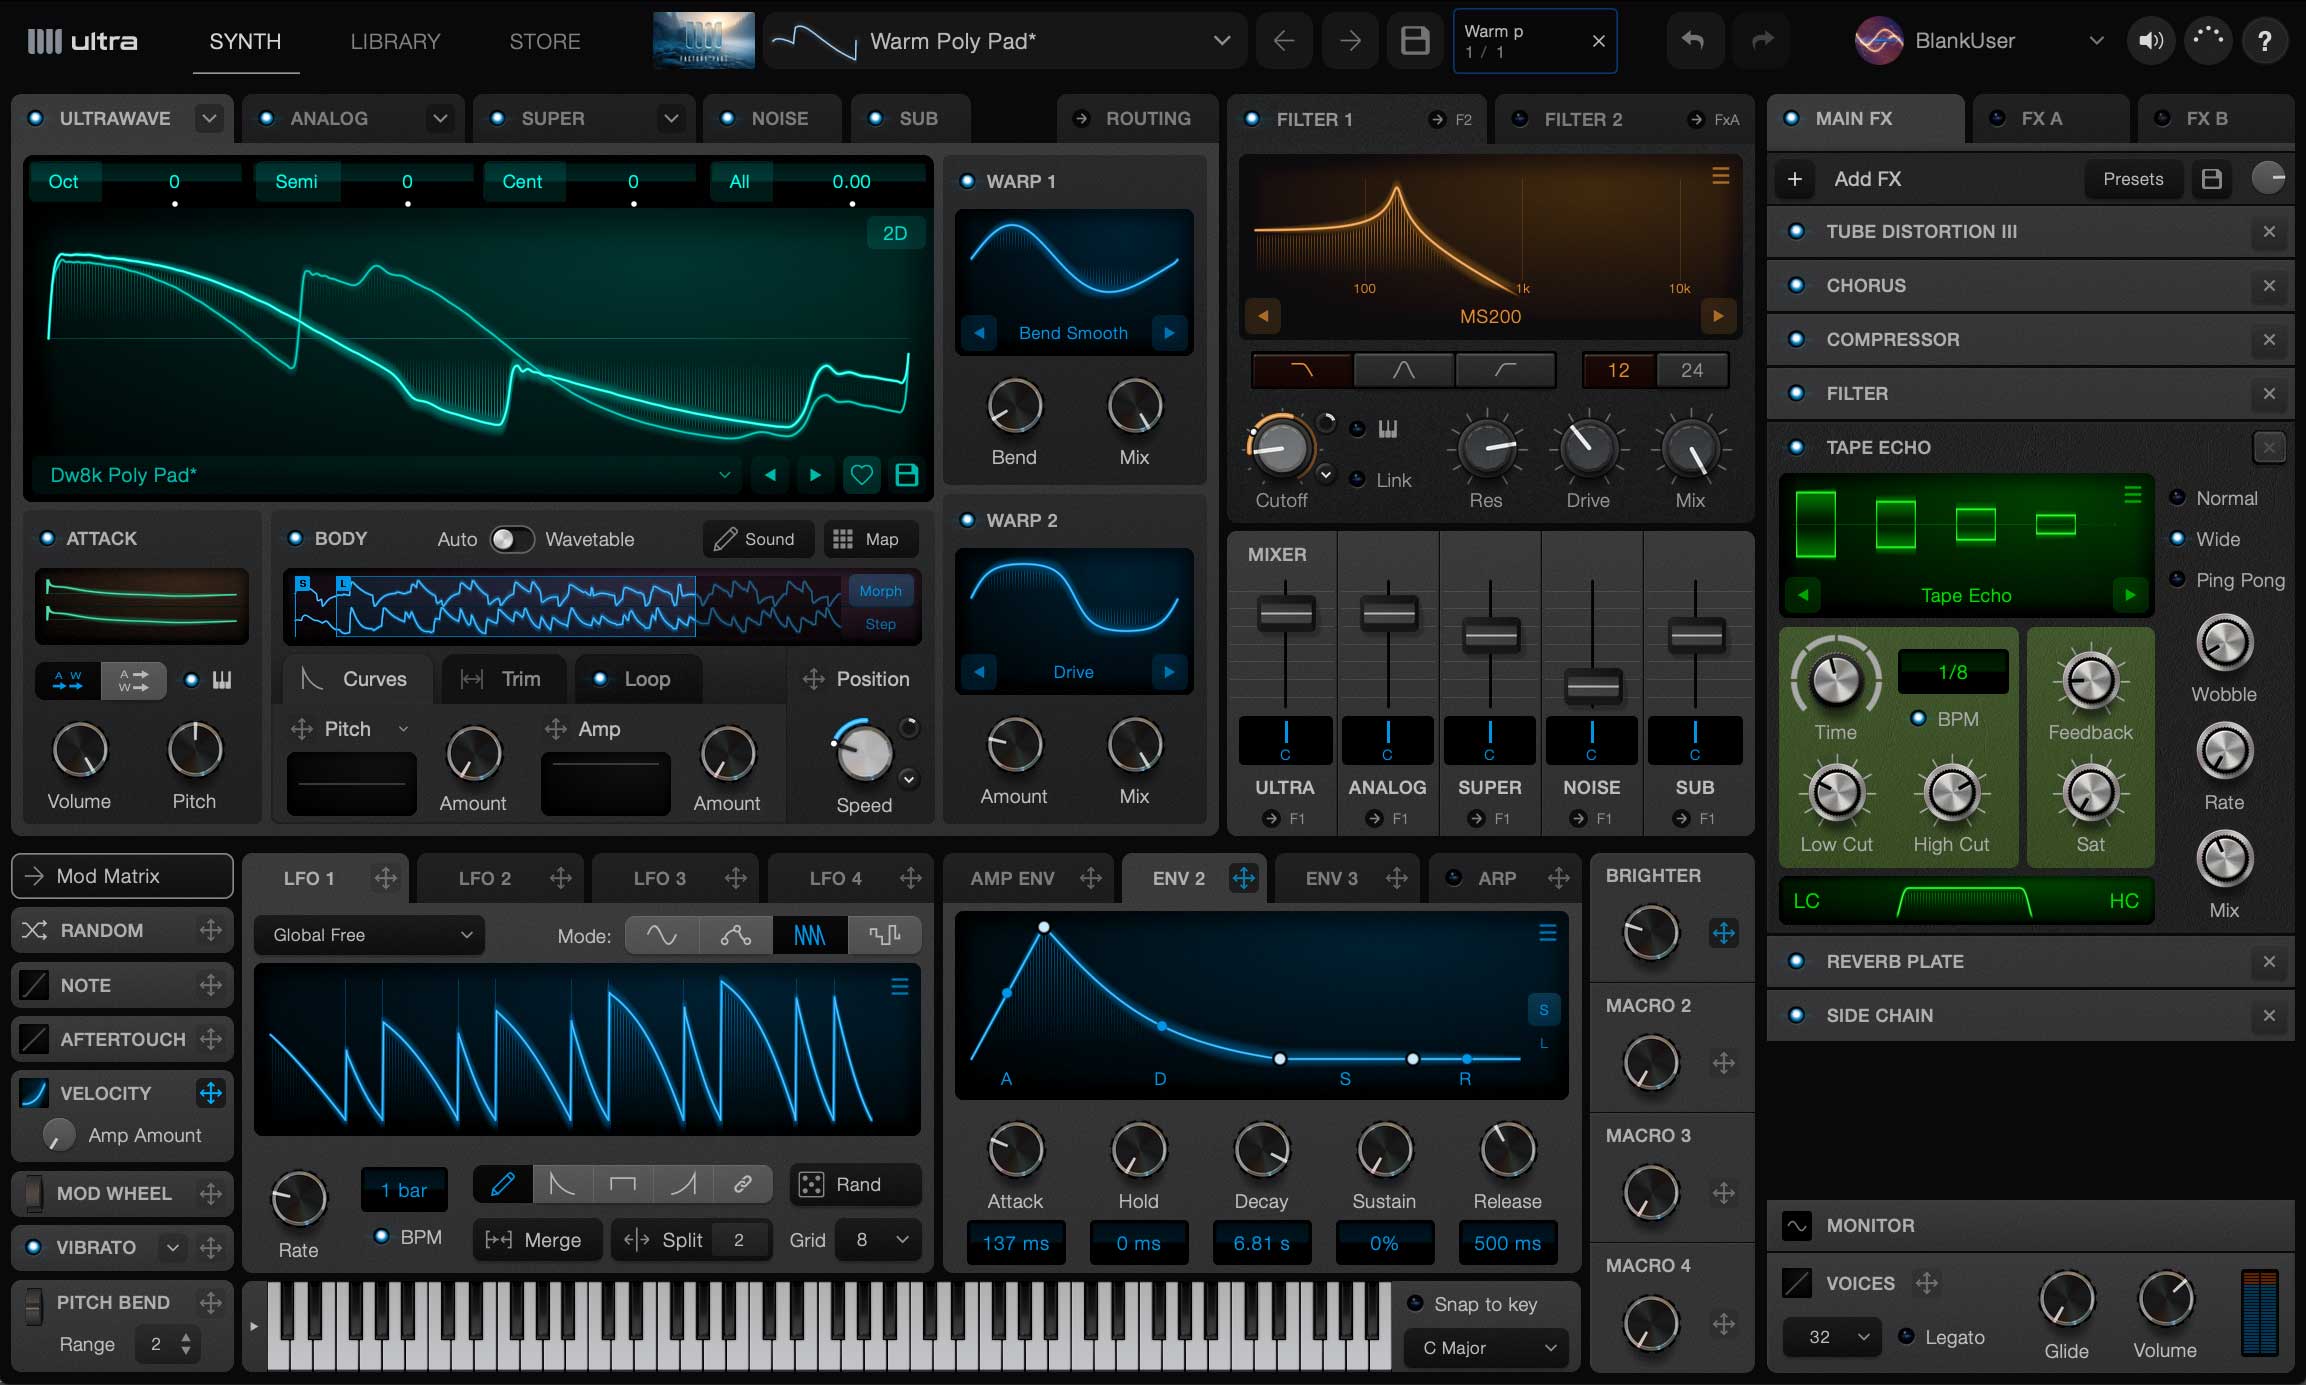The width and height of the screenshot is (2306, 1385).
Task: Click the save preset disk icon in toolbar
Action: click(x=1414, y=41)
